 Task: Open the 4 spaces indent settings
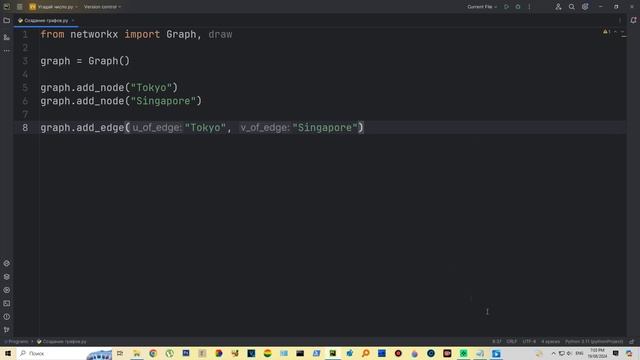coord(550,342)
